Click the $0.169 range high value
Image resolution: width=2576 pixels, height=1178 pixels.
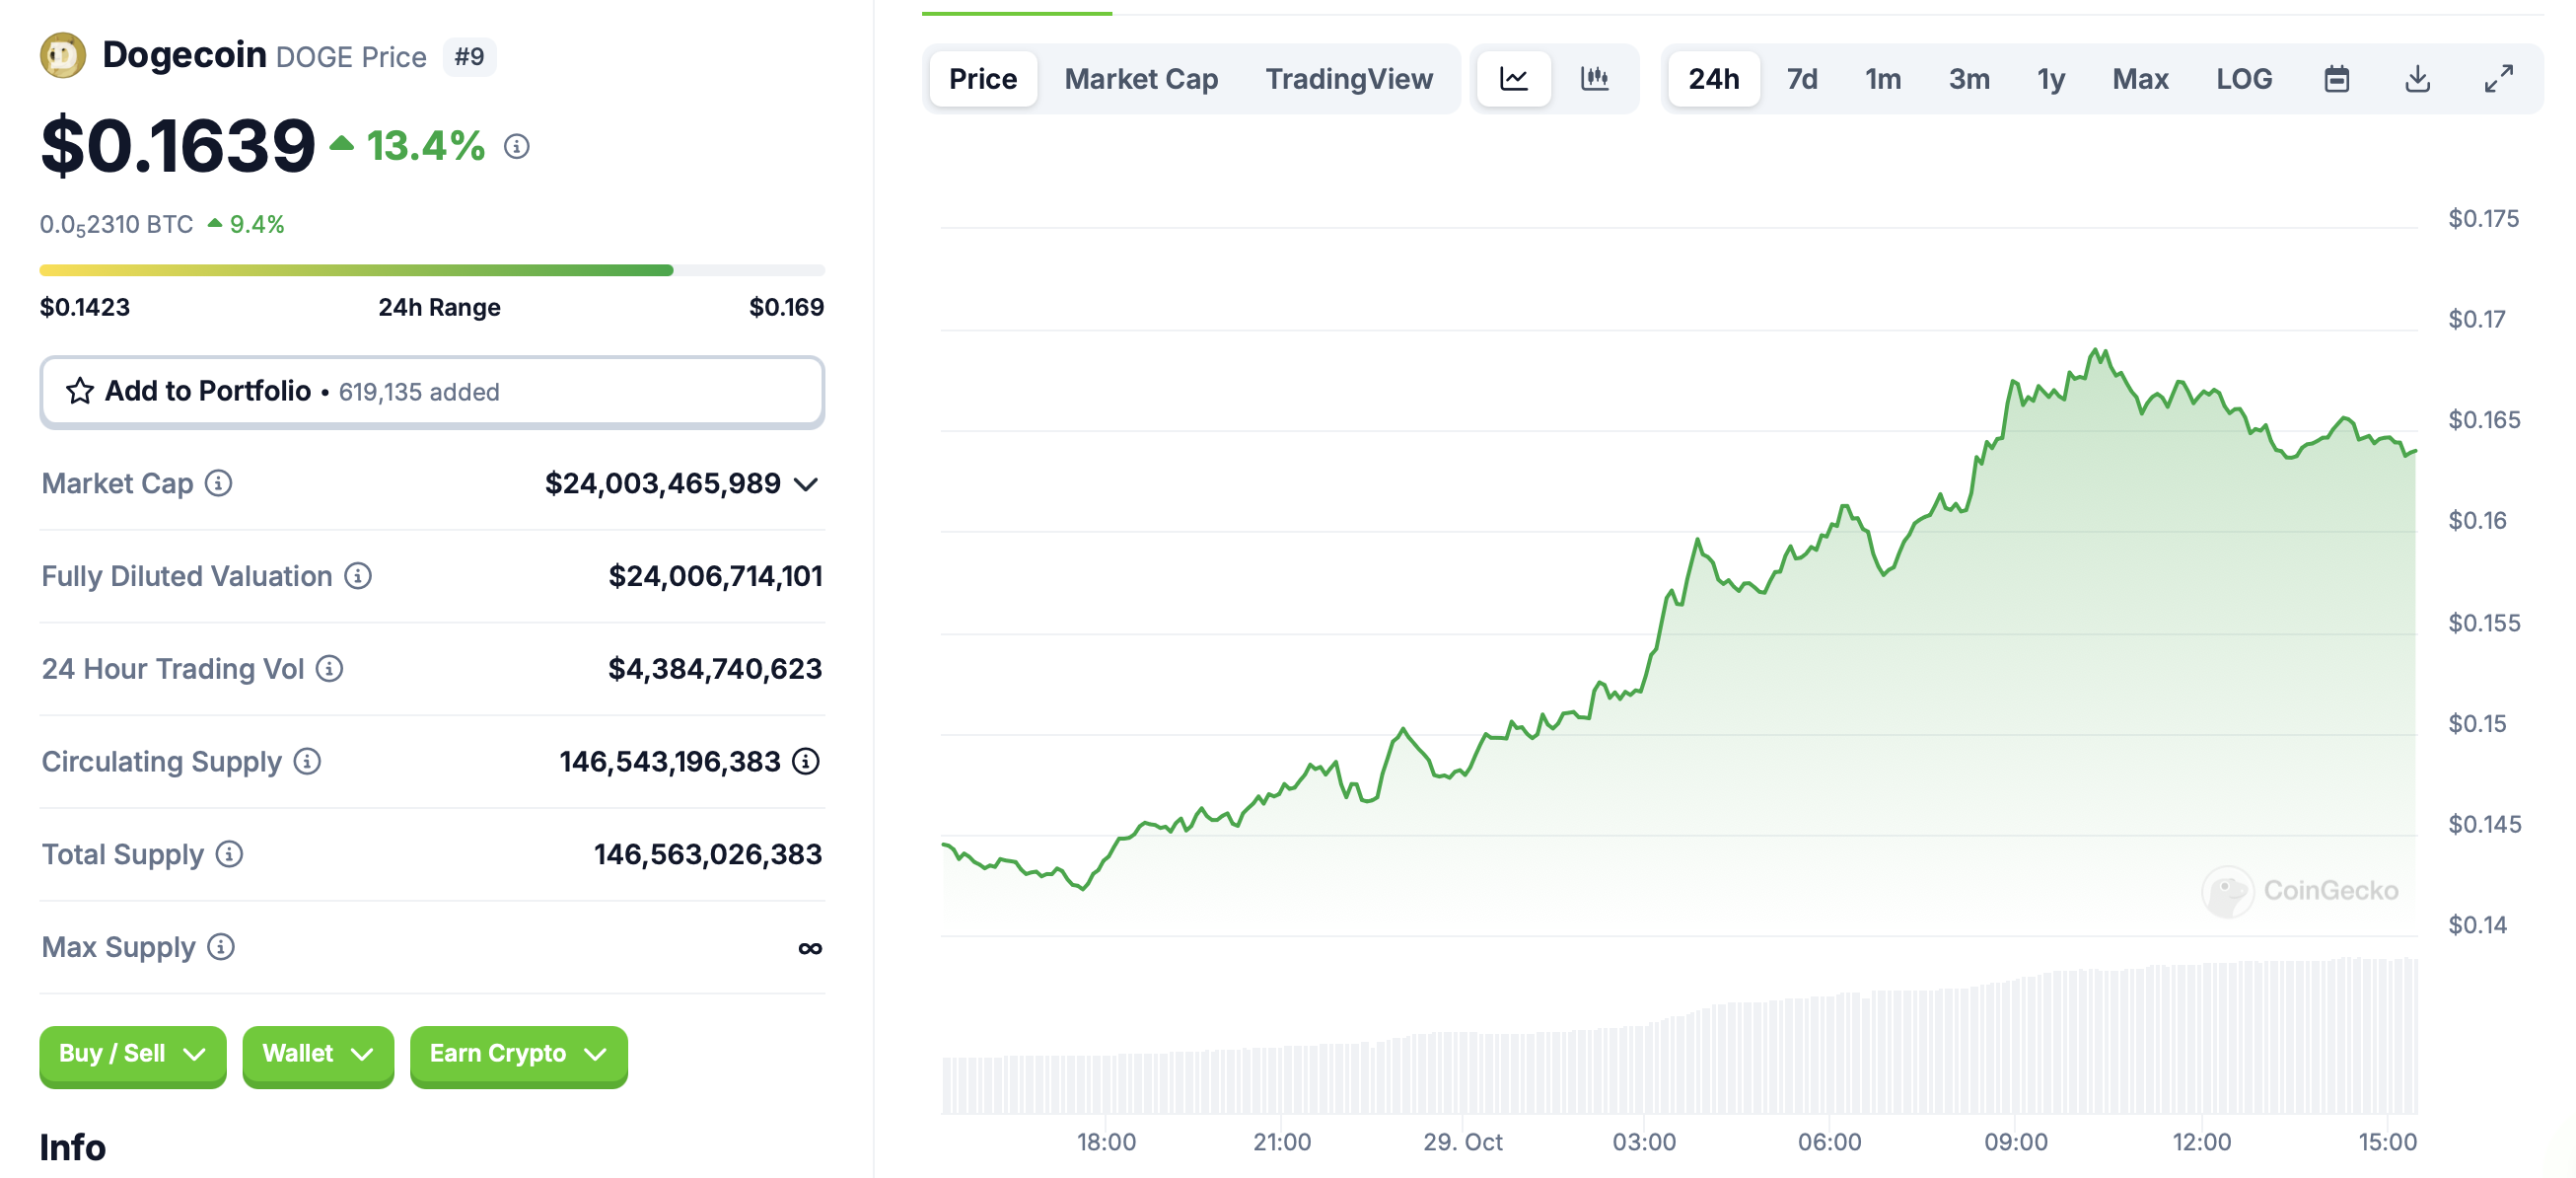coord(786,307)
